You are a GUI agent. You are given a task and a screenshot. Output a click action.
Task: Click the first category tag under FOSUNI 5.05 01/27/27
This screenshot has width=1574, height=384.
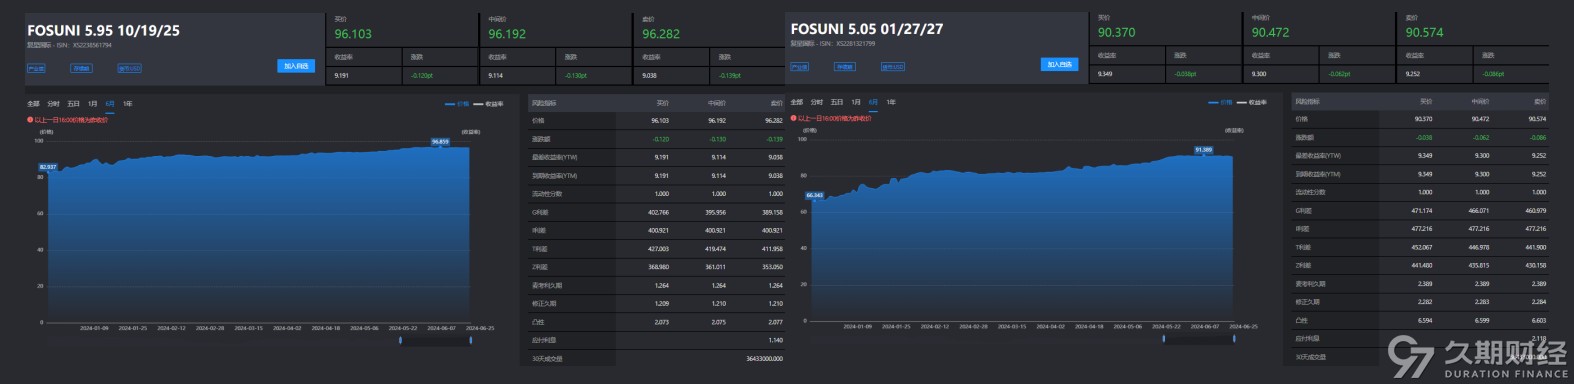point(800,67)
